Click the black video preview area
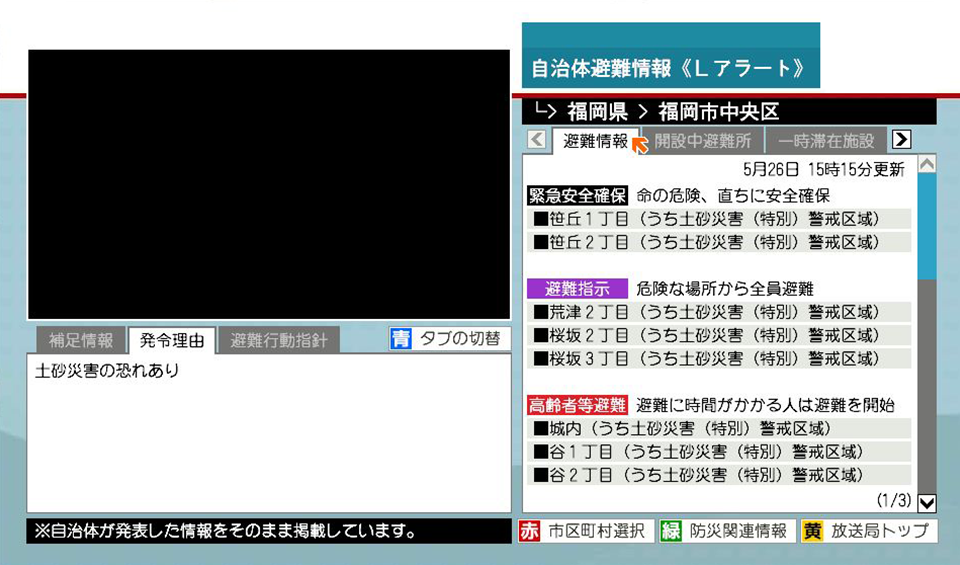Screen dimensions: 960x565 click(x=269, y=184)
